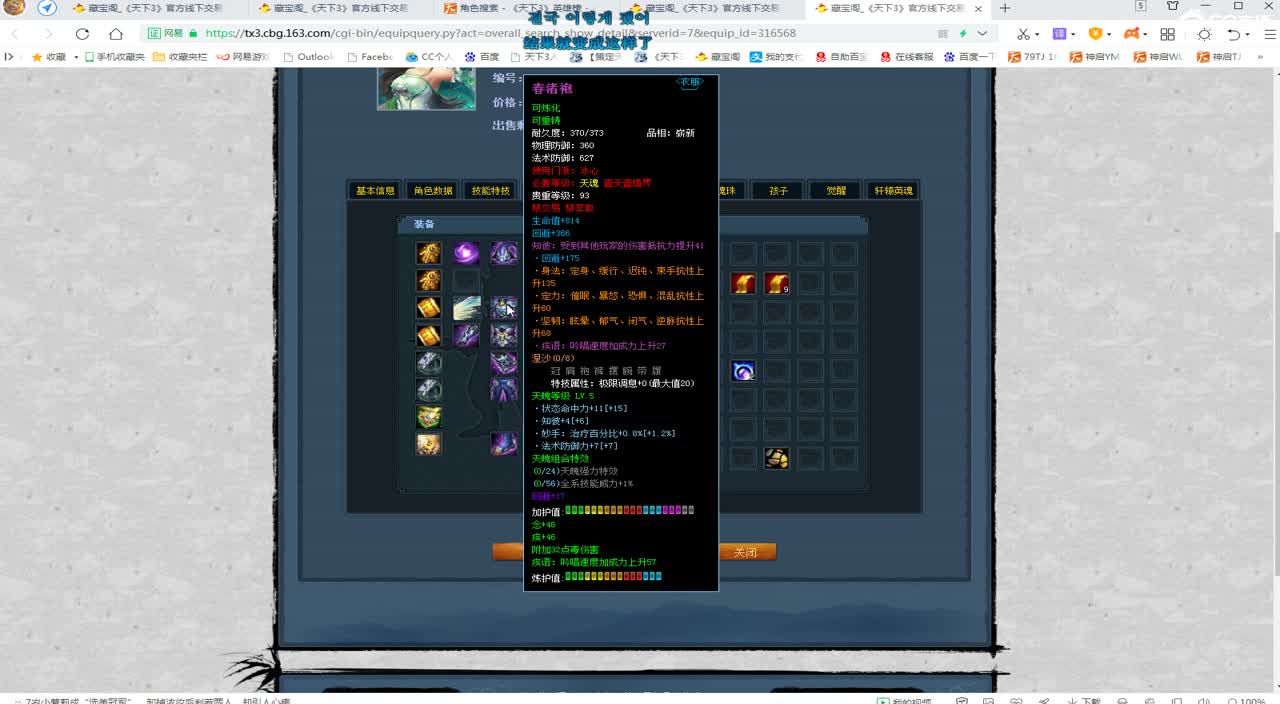Expand the dropdown arrow next to the undo icon
The image size is (1280, 704).
pos(1248,34)
